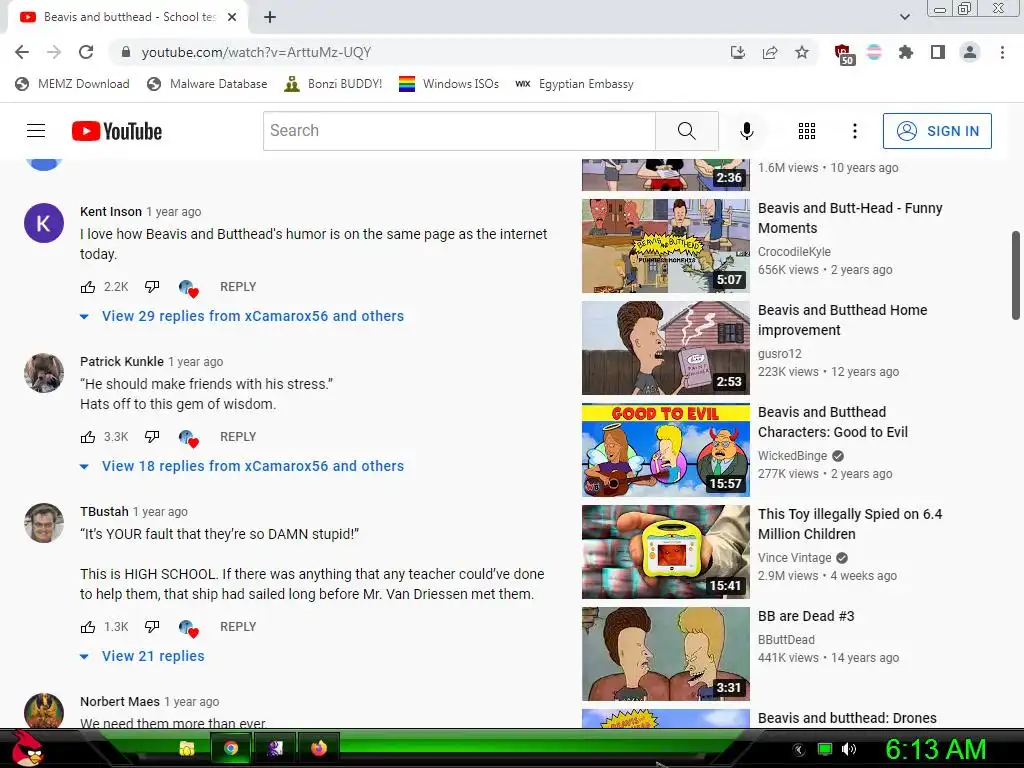Viewport: 1024px width, 768px height.
Task: Reply to Patrick Kunkle's comment
Action: click(238, 437)
